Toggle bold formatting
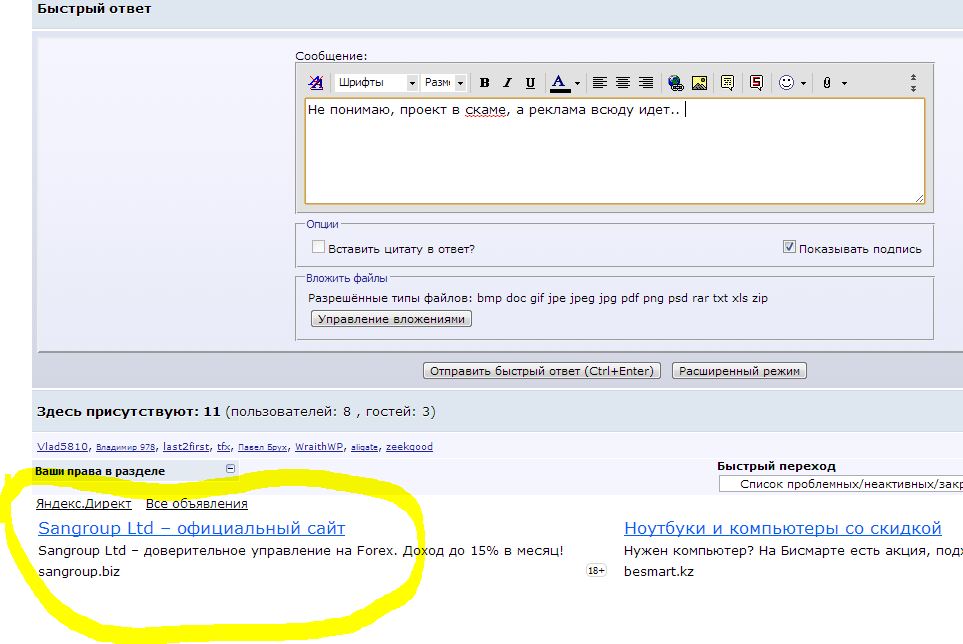Image resolution: width=963 pixels, height=644 pixels. 485,83
